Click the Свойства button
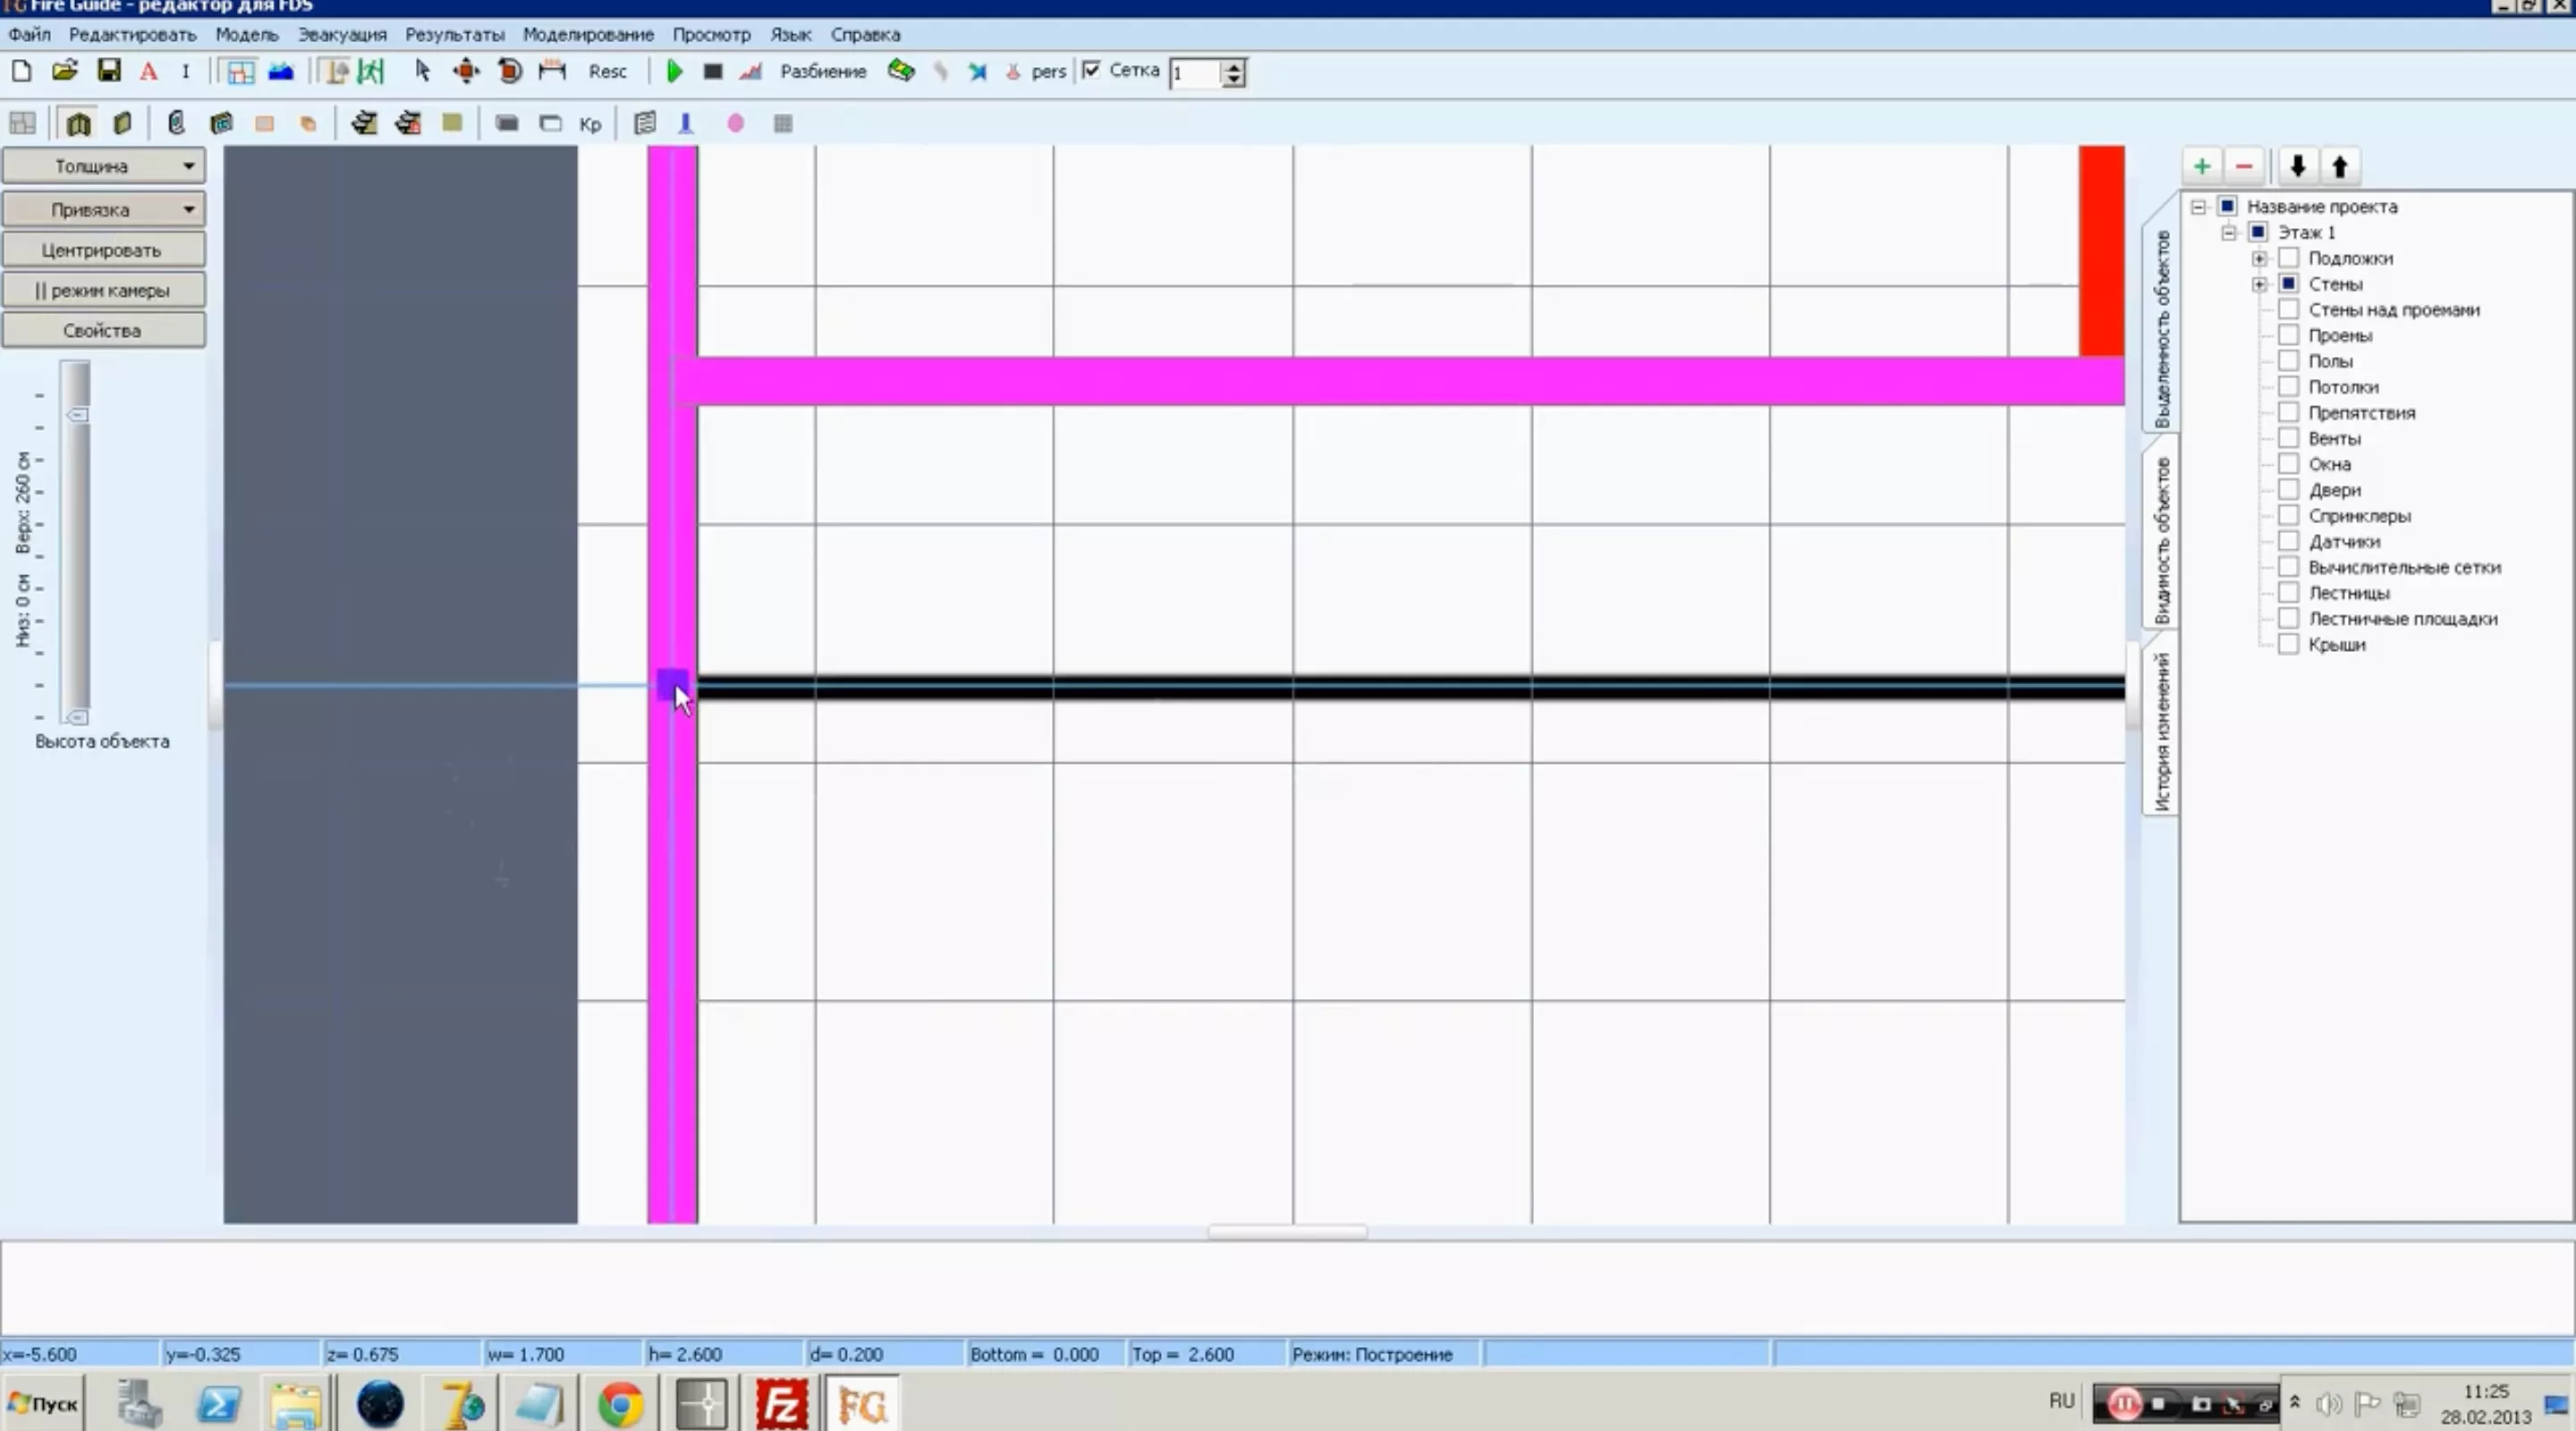 (104, 331)
